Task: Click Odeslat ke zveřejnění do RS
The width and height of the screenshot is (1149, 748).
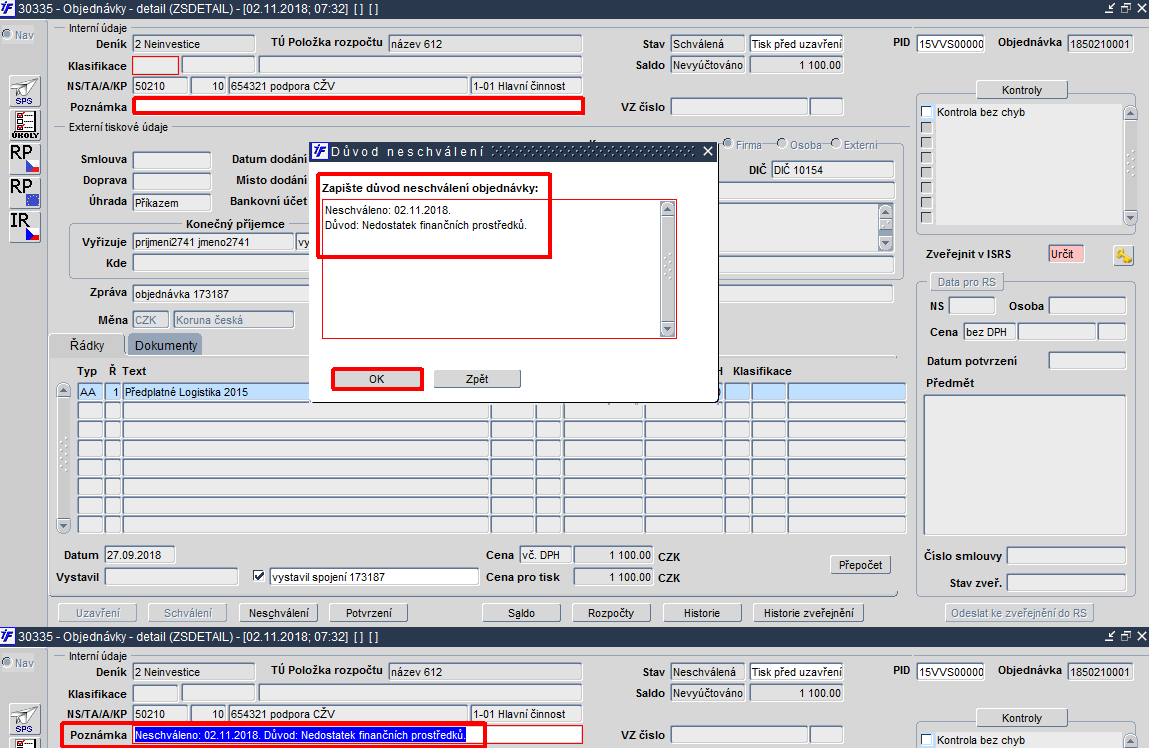Action: [1019, 613]
